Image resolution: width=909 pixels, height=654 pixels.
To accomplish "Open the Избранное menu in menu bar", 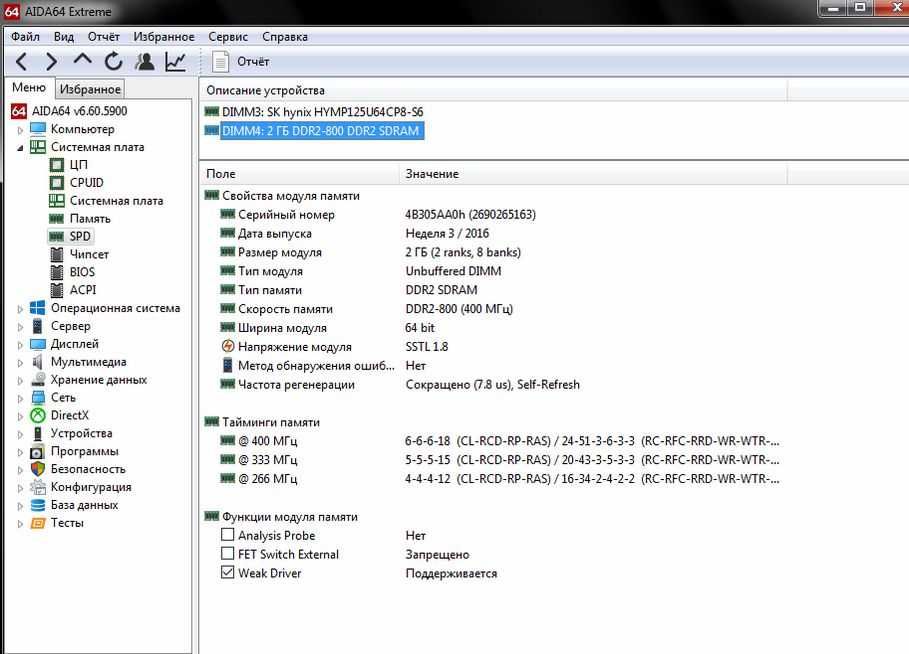I will click(164, 37).
